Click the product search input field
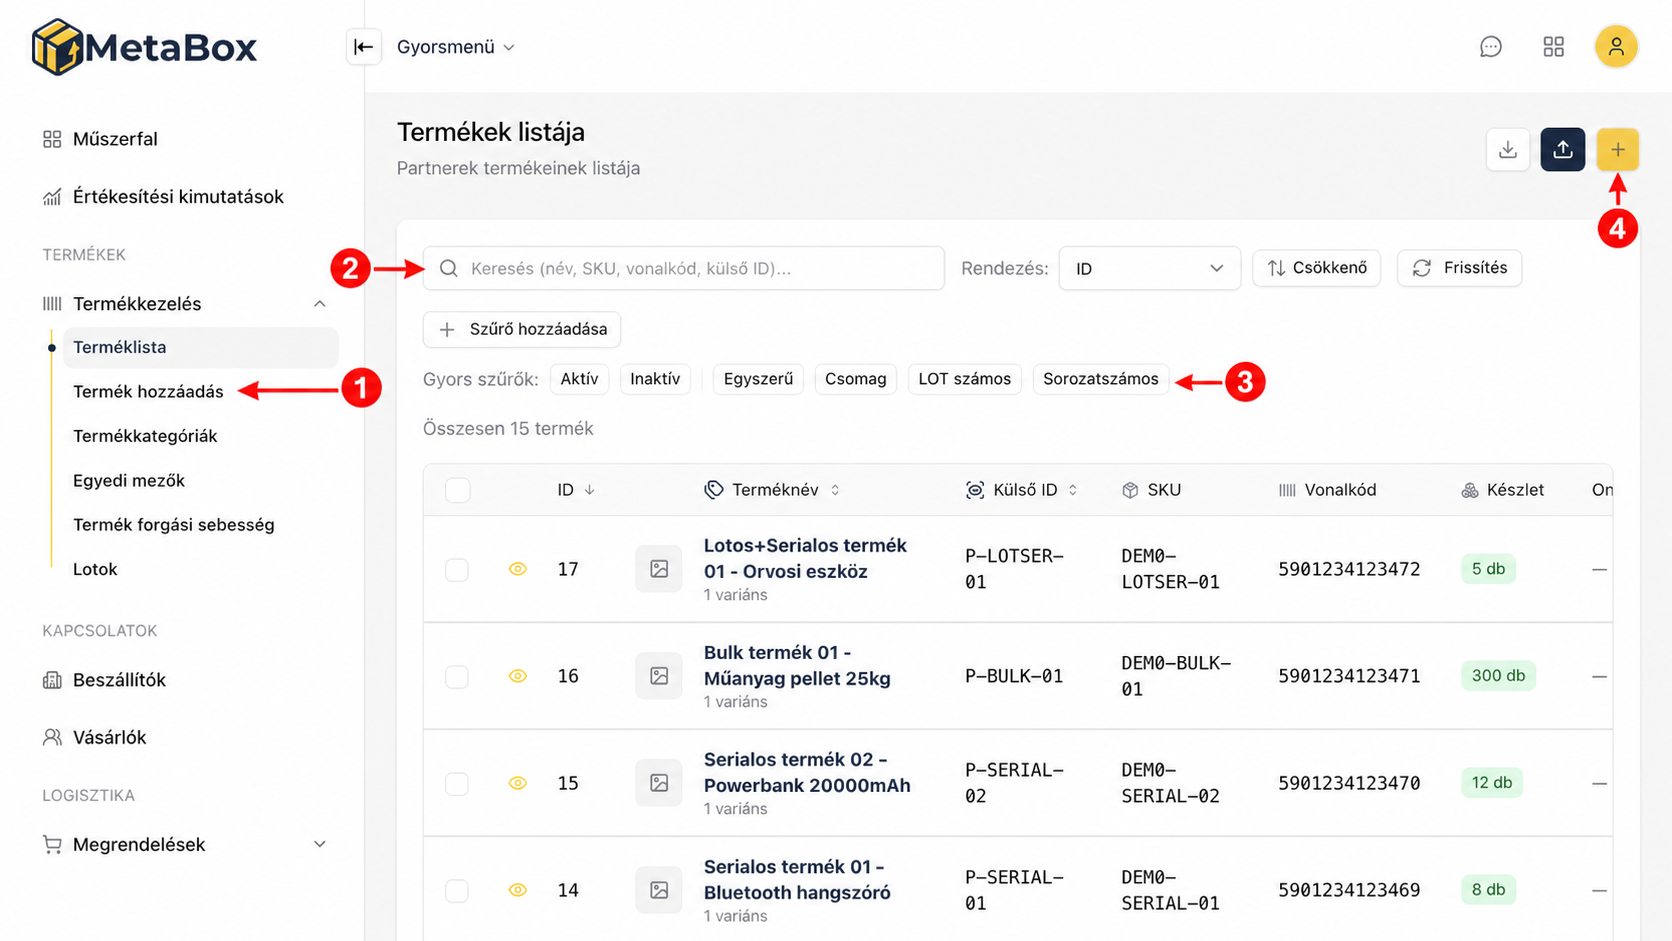1672x941 pixels. pos(684,268)
